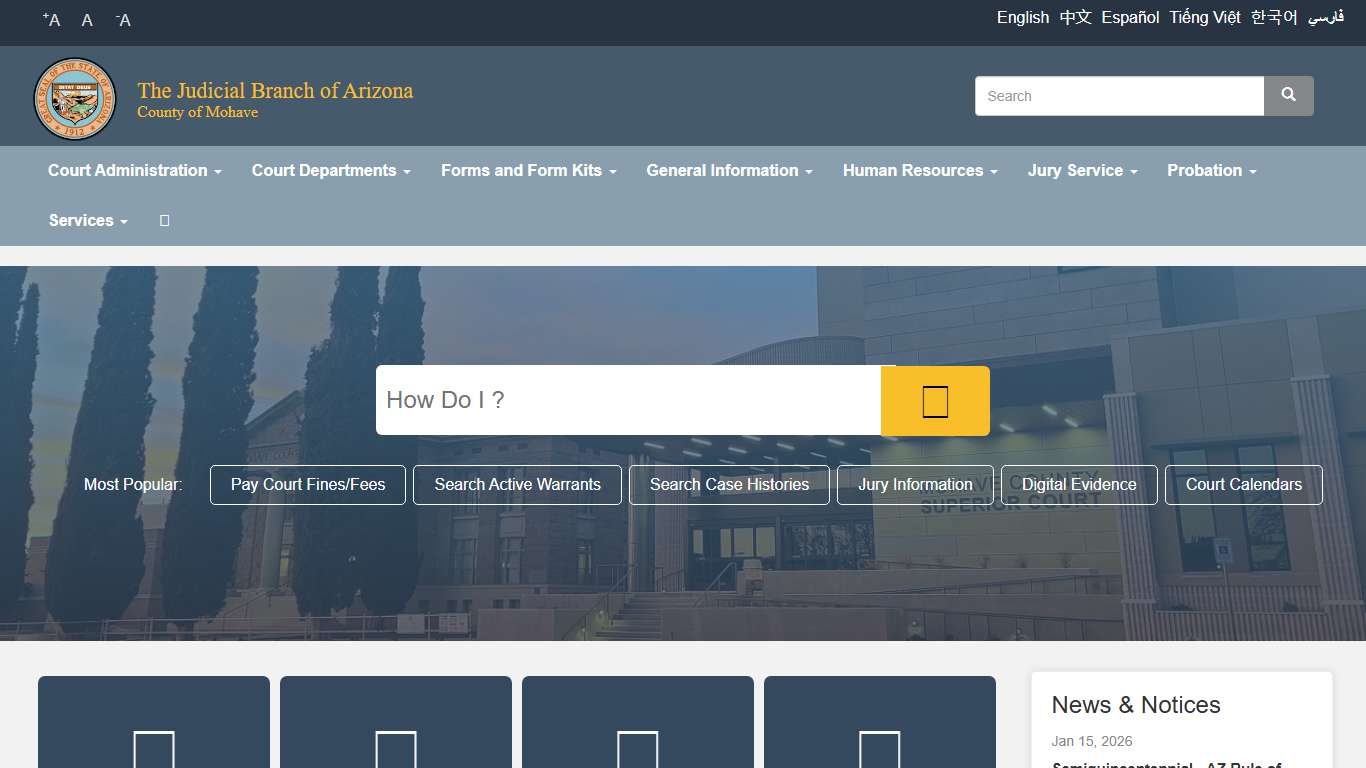
Task: Click the Pay Court Fines/Fees button
Action: click(x=307, y=484)
